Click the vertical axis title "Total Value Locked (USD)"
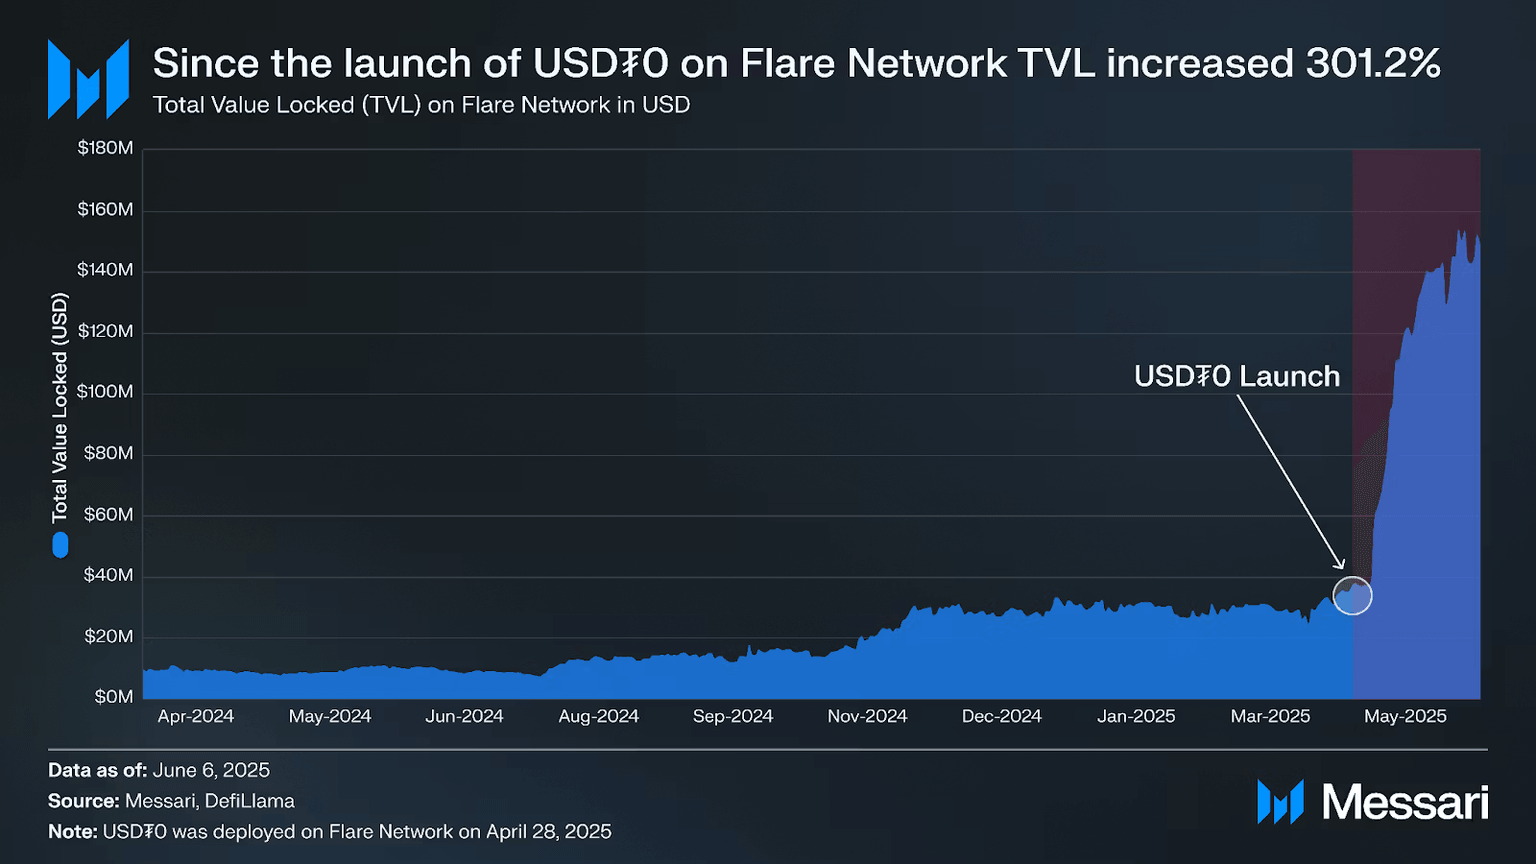1536x864 pixels. 60,407
